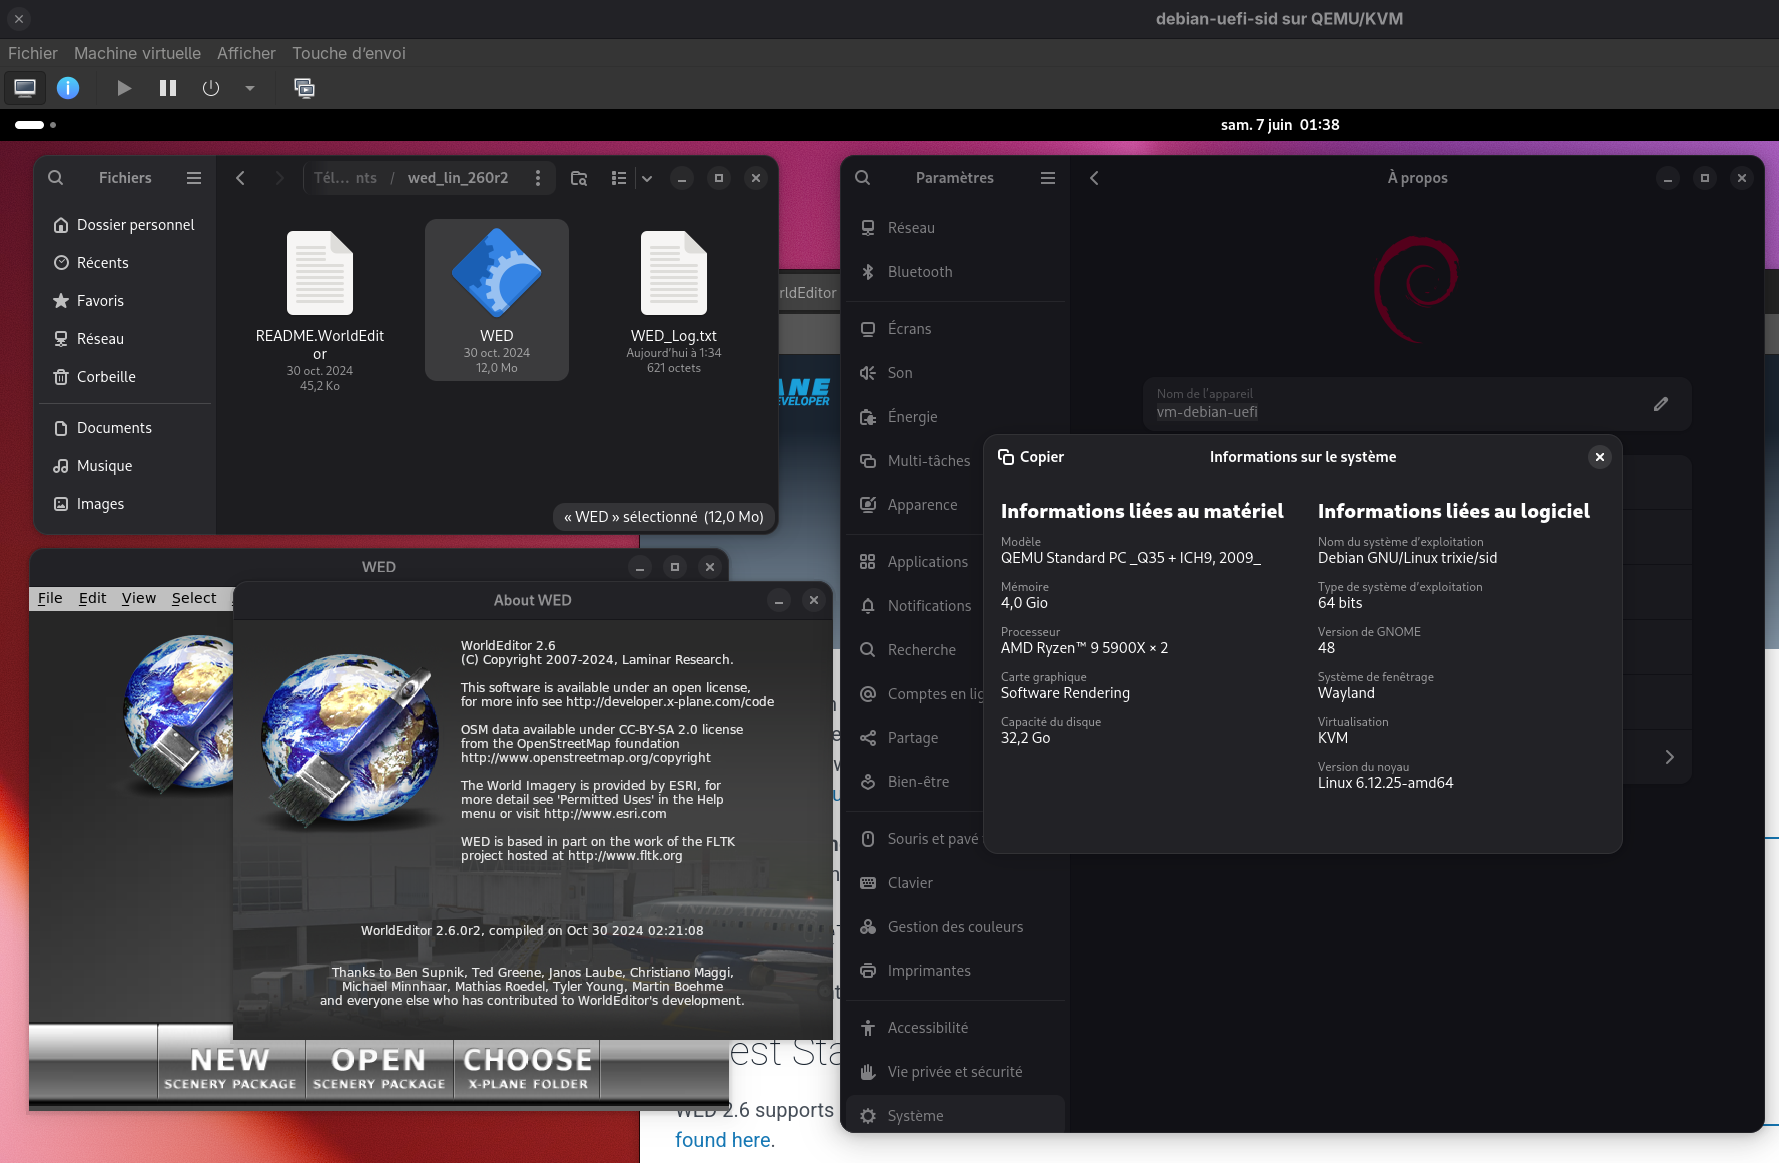Open the Machine virtuelle menu
Viewport: 1779px width, 1163px height.
(137, 53)
